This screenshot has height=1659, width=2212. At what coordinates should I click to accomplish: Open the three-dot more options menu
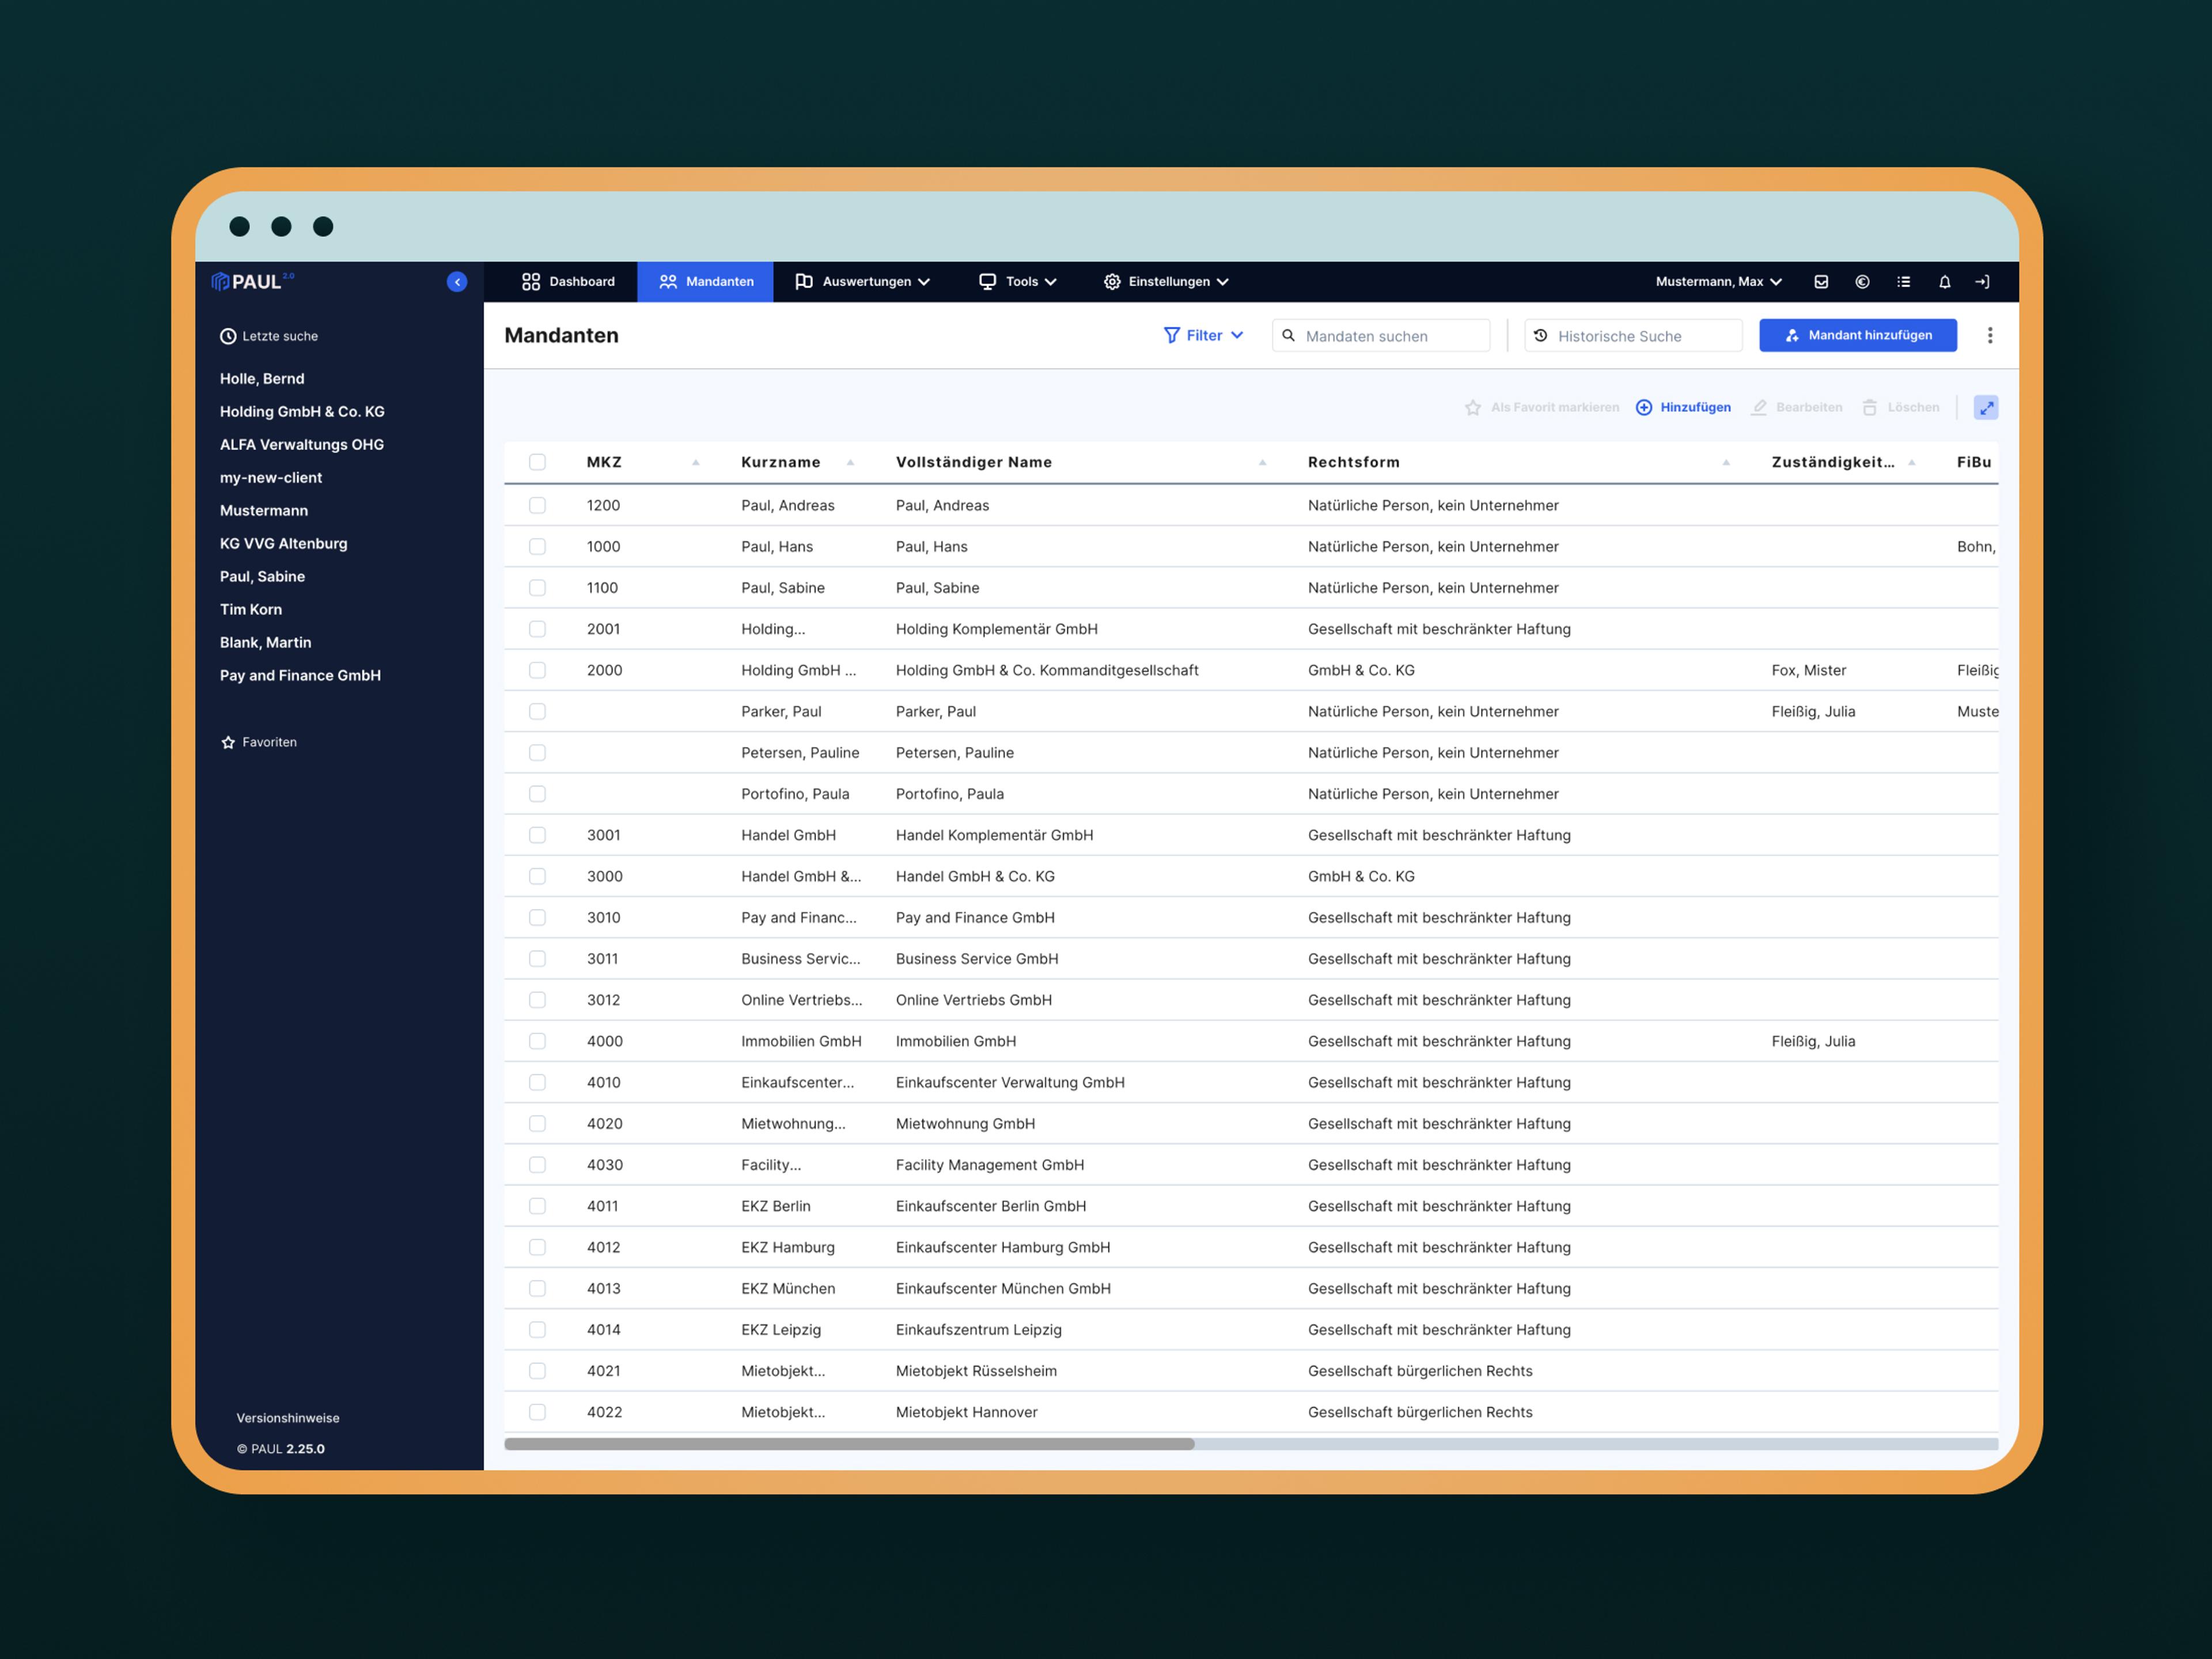click(1989, 336)
